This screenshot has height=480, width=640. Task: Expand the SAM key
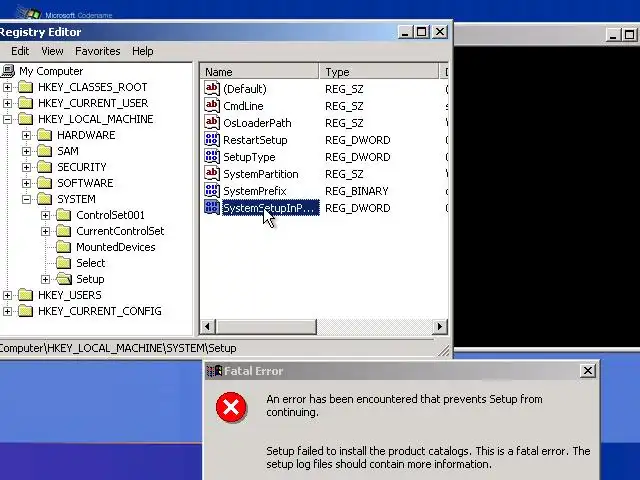(27, 151)
